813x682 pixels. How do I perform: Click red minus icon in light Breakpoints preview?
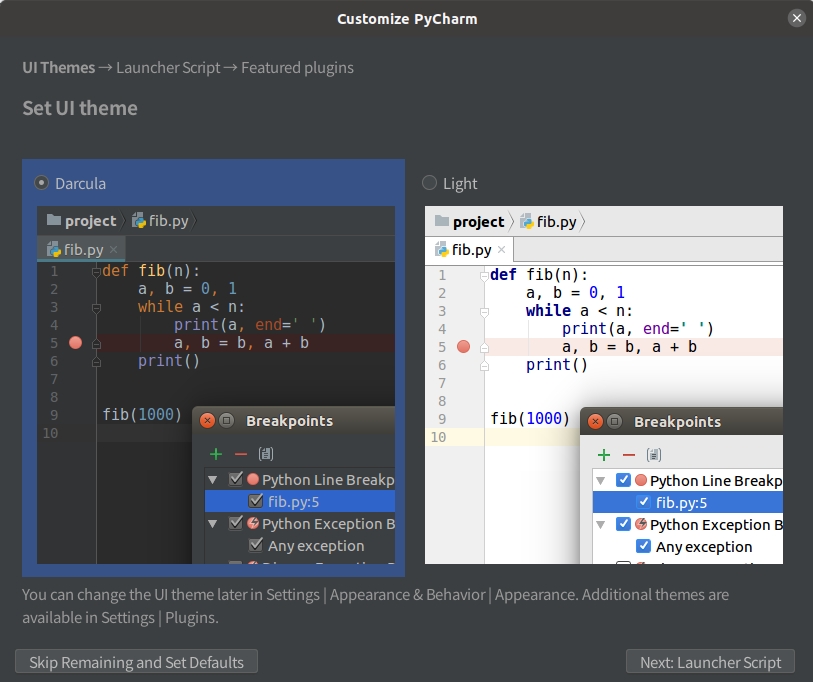click(x=628, y=455)
